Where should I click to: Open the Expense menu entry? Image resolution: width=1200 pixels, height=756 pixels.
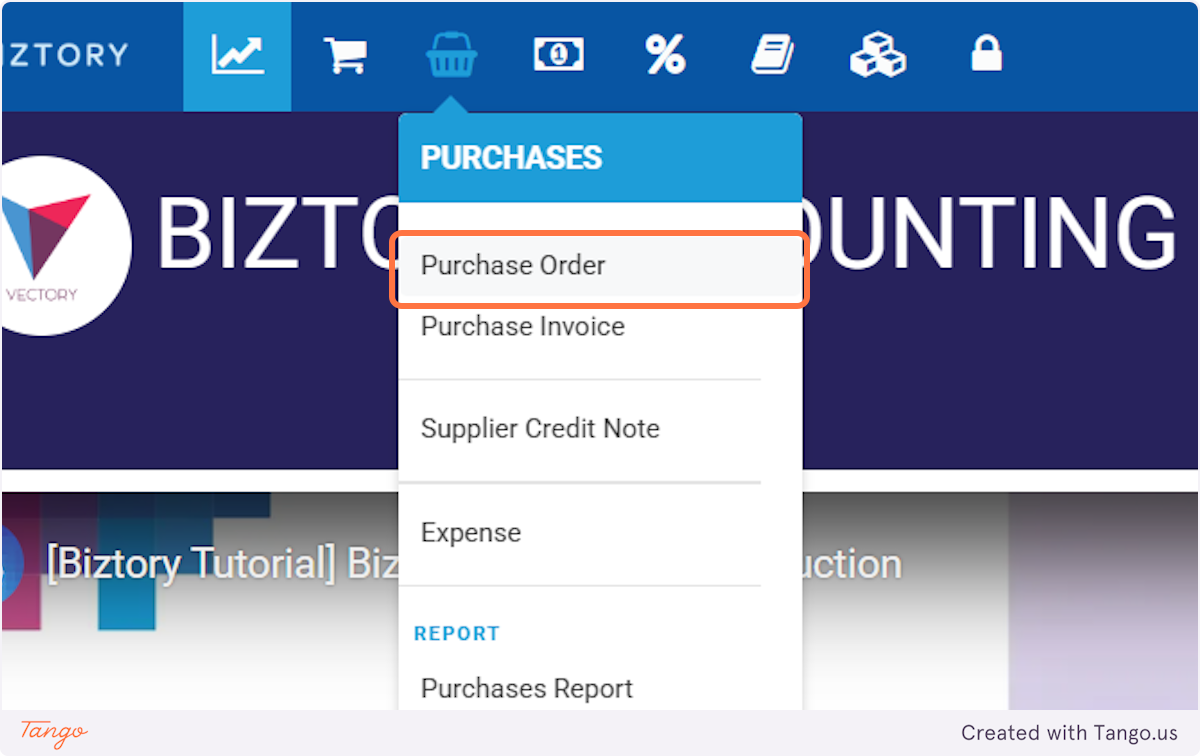point(470,533)
